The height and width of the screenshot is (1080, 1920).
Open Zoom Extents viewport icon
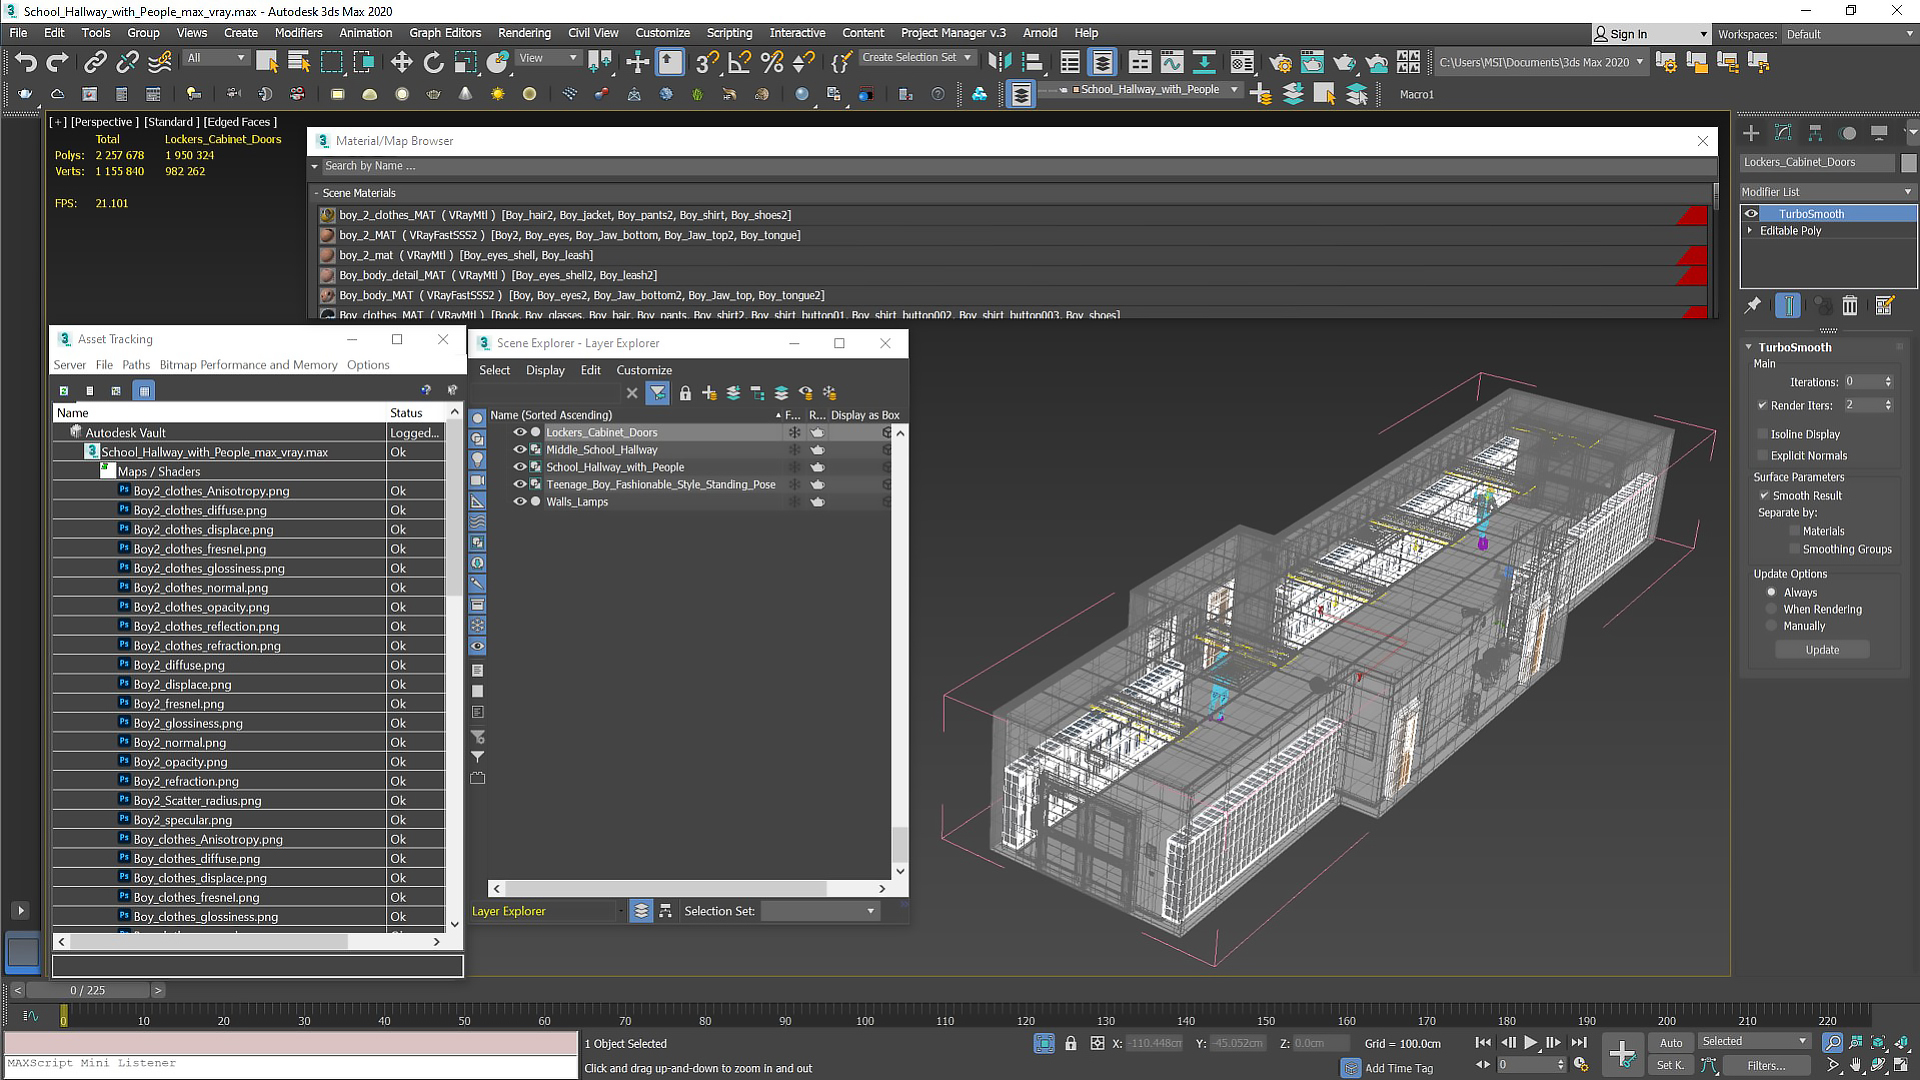1878,1043
